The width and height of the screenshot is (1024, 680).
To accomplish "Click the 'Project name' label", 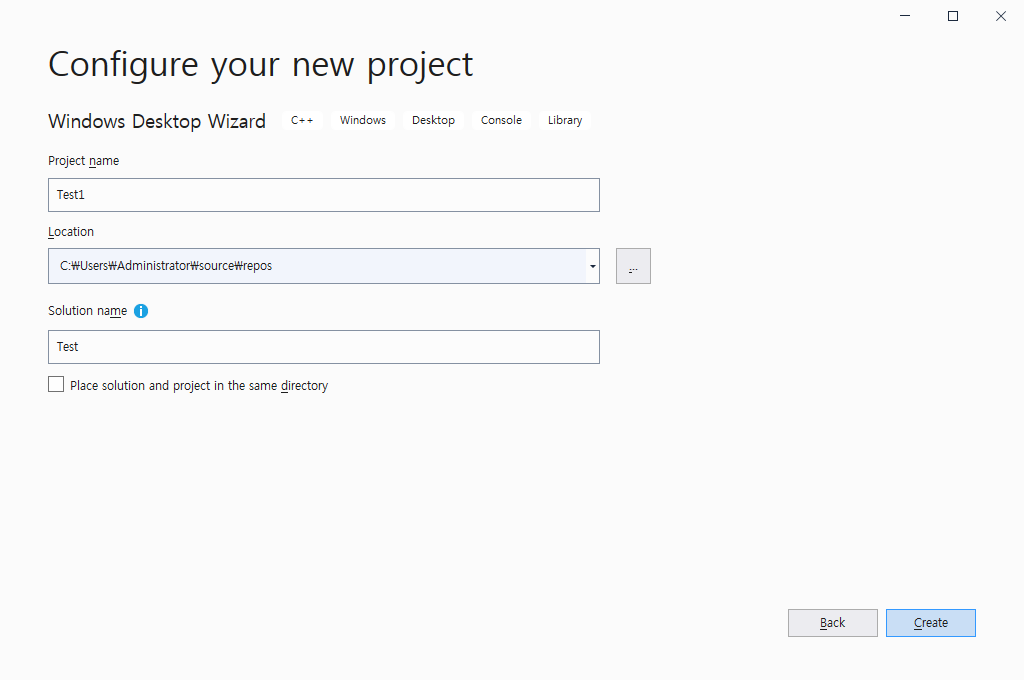I will [84, 161].
